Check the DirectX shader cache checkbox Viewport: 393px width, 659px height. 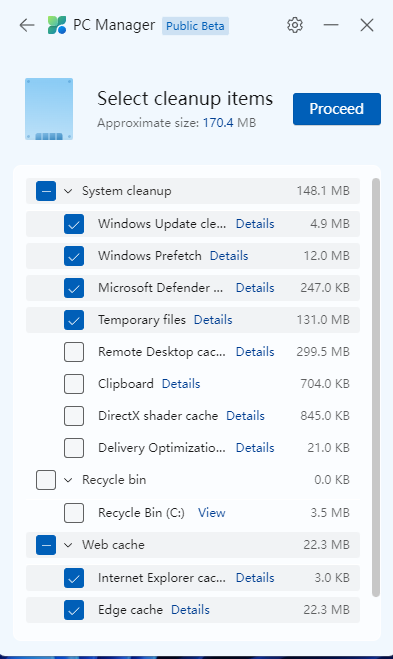74,416
